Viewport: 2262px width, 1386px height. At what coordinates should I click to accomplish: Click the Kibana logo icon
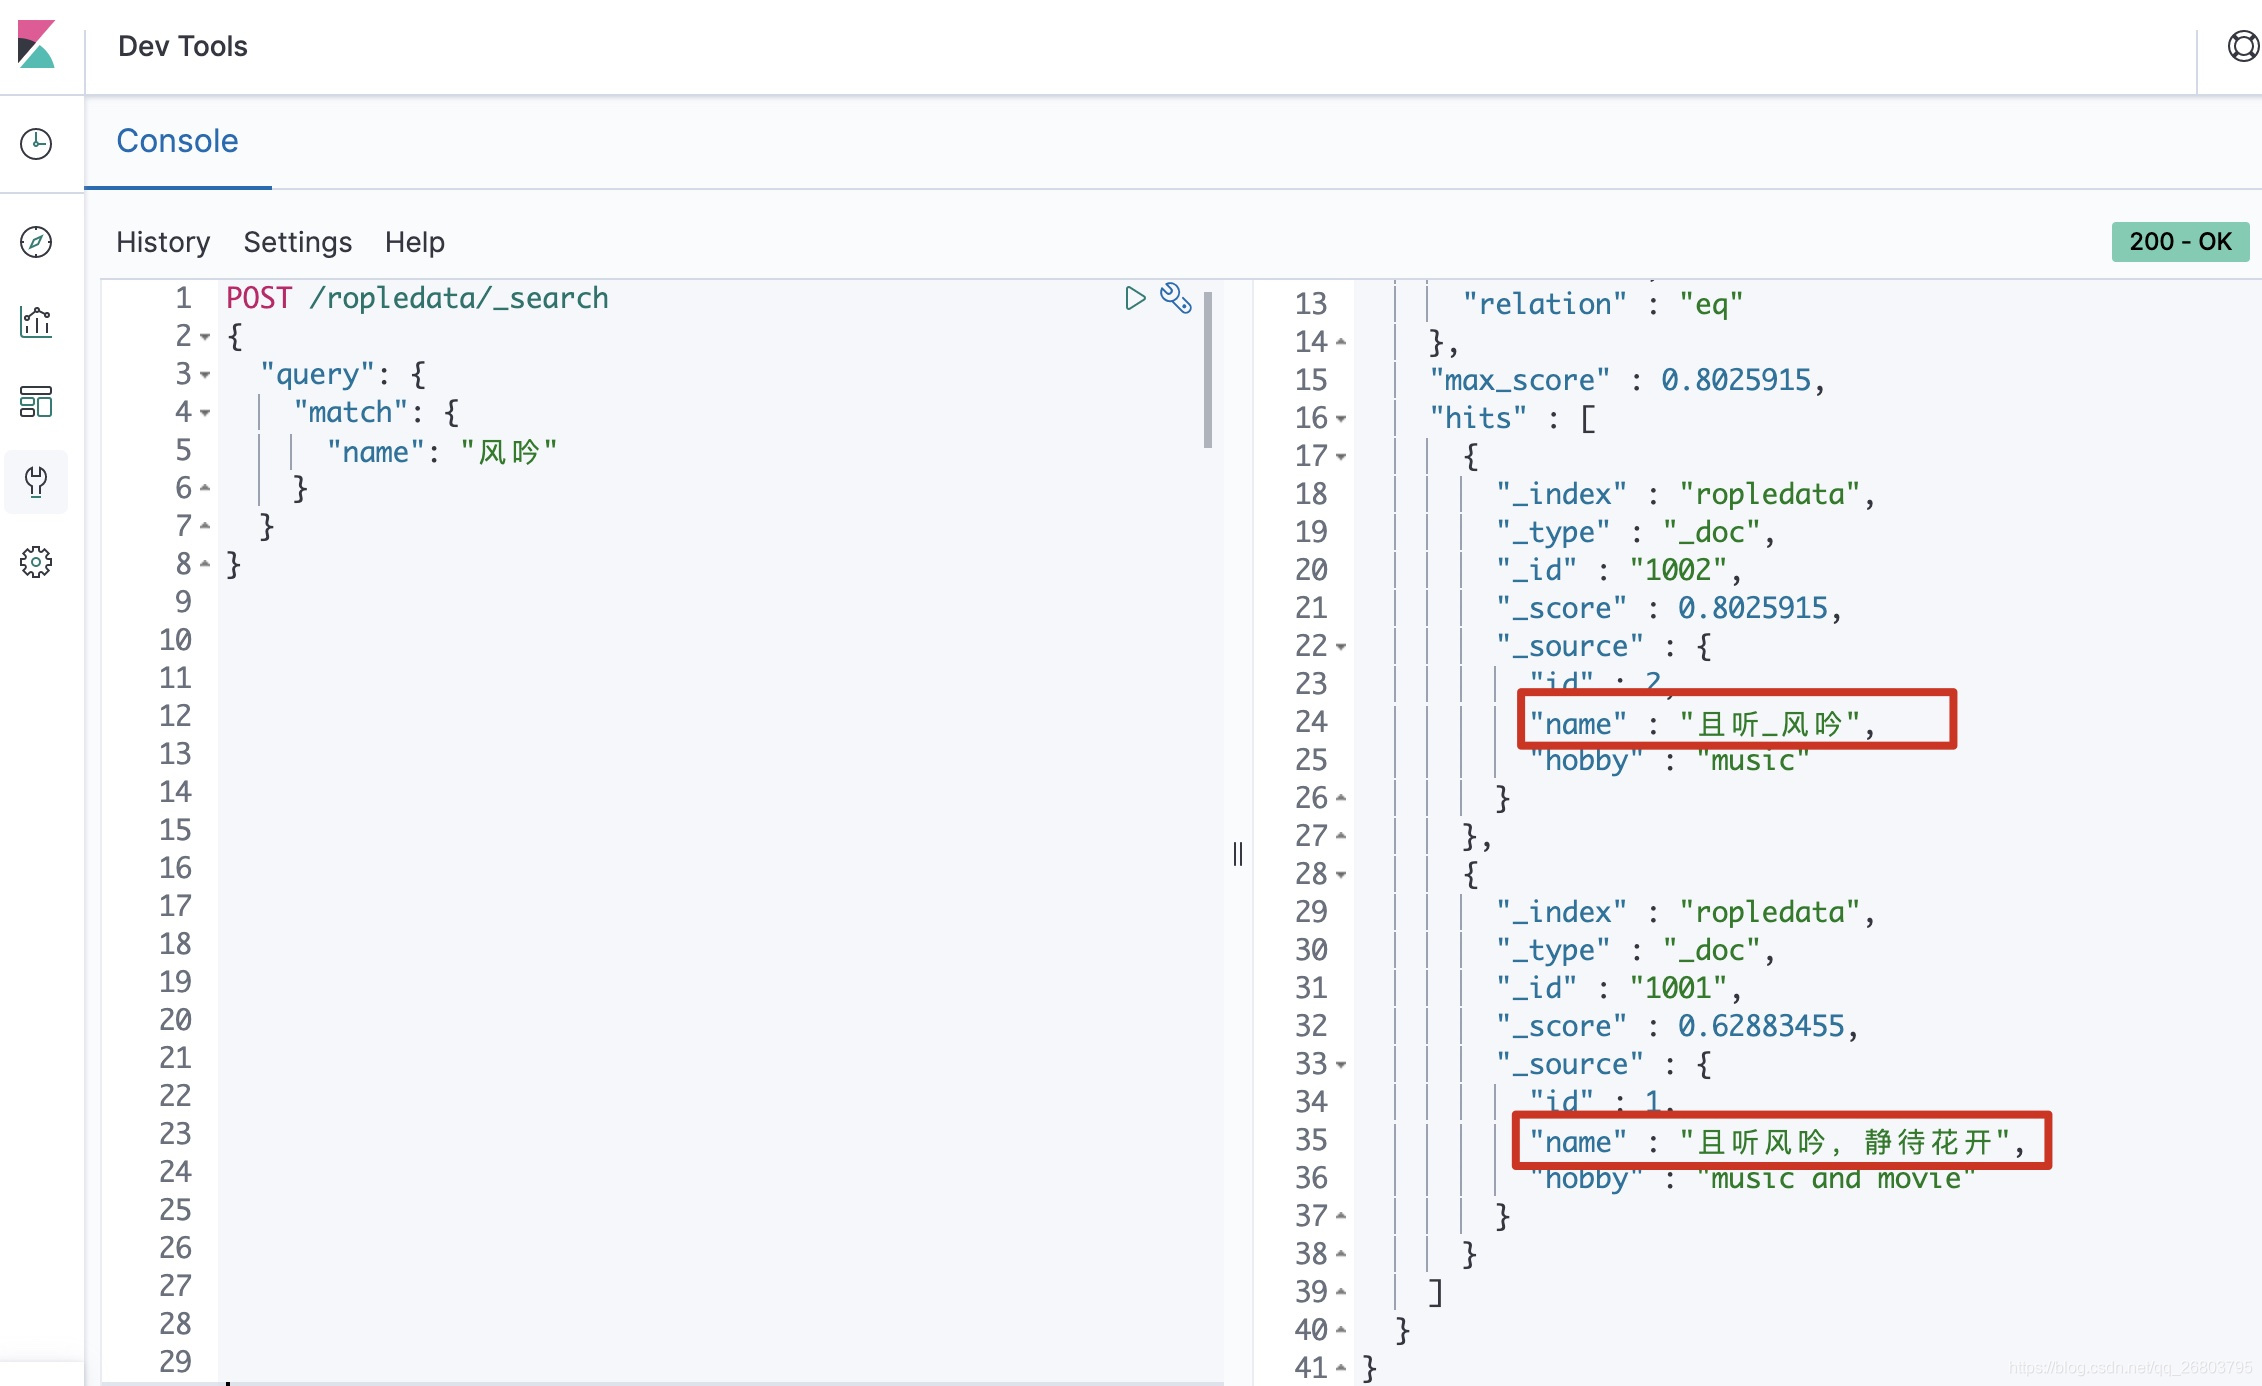(x=37, y=44)
